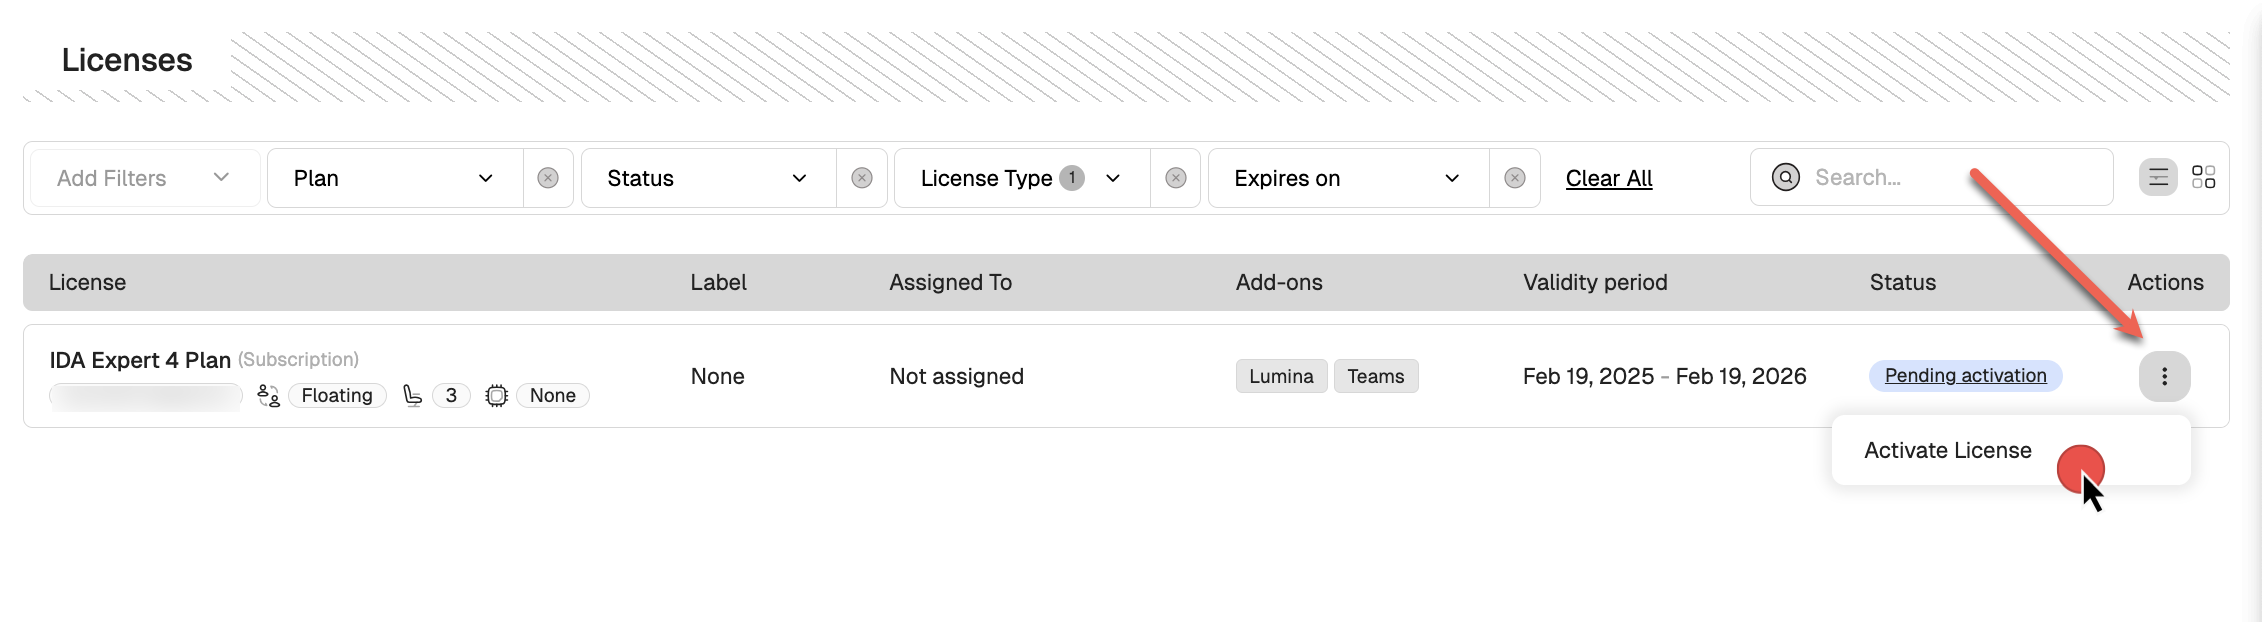Click the Lumina add-on tag
2262x622 pixels.
(x=1281, y=377)
